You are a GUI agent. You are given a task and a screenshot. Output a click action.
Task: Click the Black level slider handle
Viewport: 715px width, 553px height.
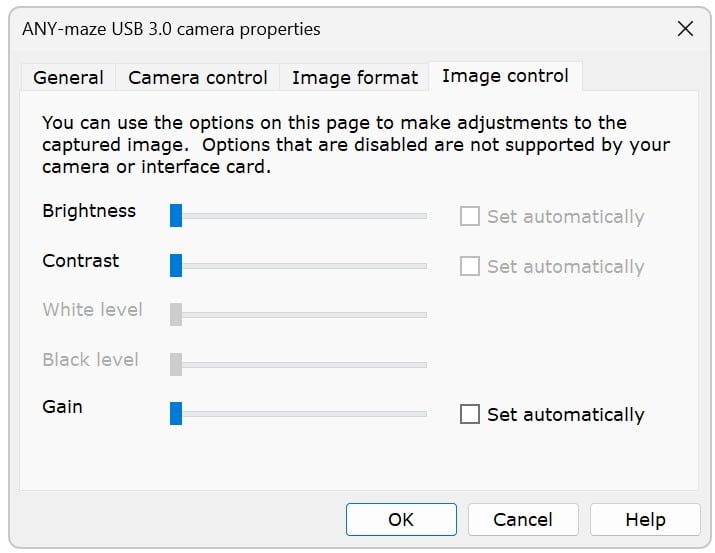176,364
